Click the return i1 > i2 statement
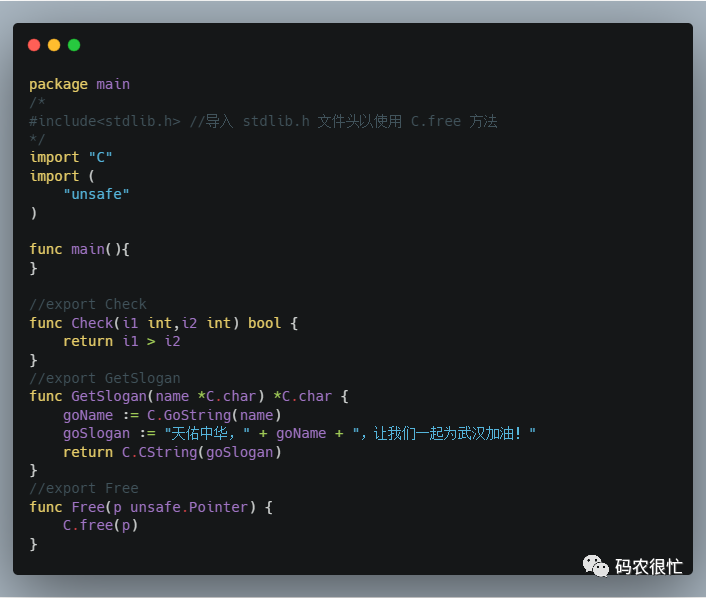The height and width of the screenshot is (598, 706). pyautogui.click(x=122, y=341)
